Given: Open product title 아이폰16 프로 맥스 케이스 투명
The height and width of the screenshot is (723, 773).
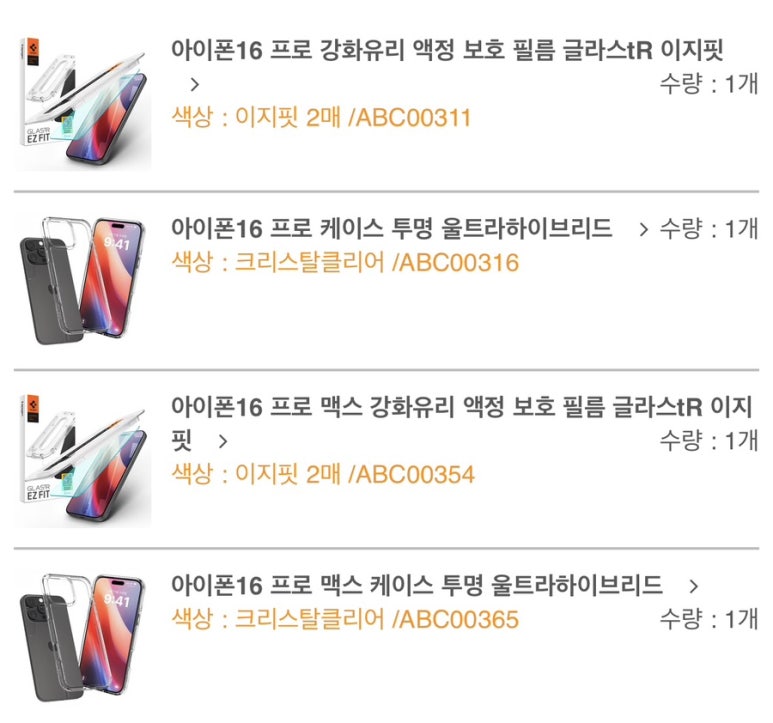Looking at the screenshot, I should (x=417, y=585).
